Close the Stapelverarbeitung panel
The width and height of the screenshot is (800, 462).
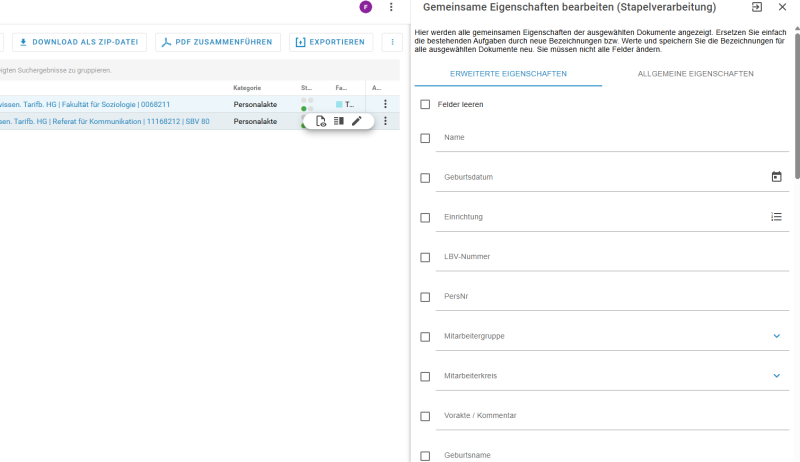coord(782,7)
